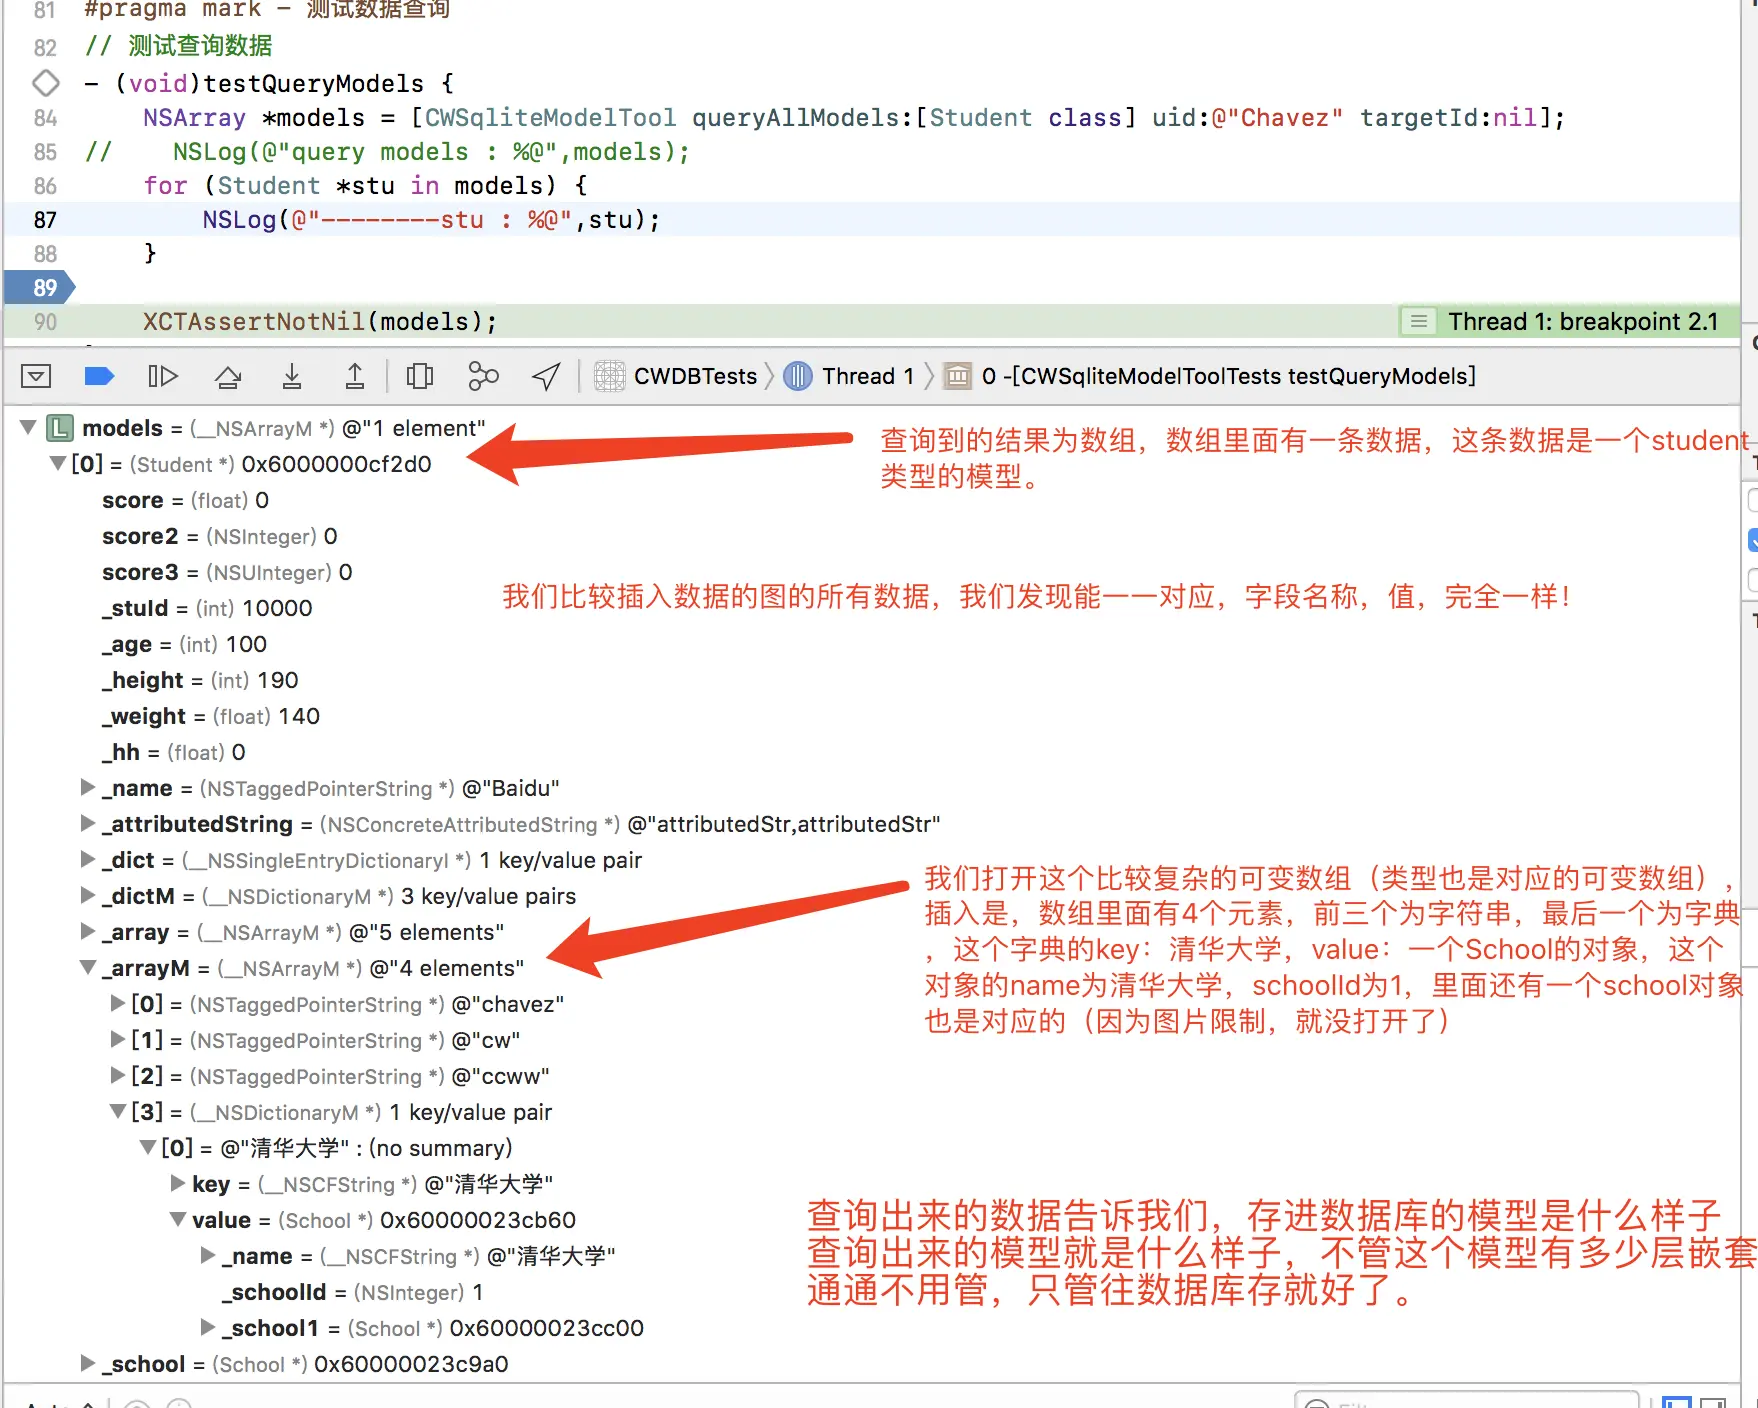
Task: Open the Debug Memory Graph
Action: [483, 376]
